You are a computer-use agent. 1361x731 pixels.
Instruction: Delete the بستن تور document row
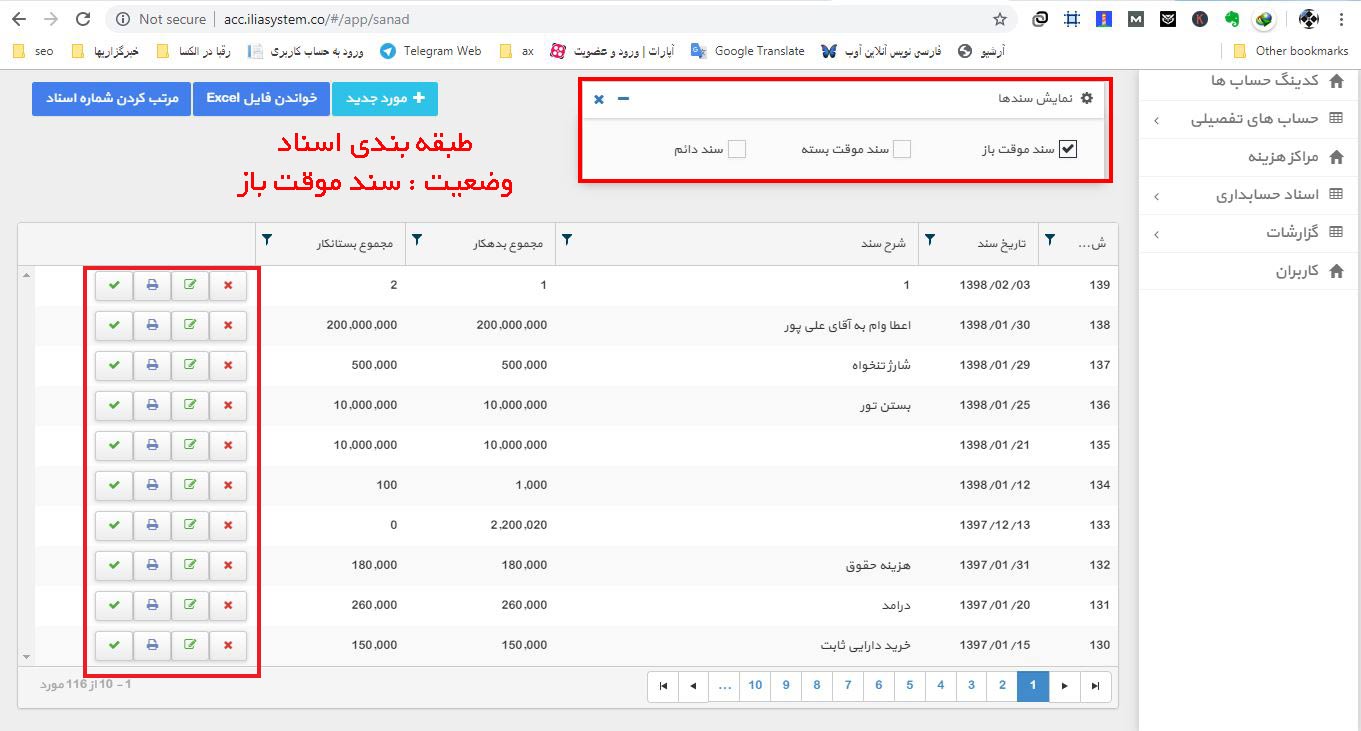point(227,405)
